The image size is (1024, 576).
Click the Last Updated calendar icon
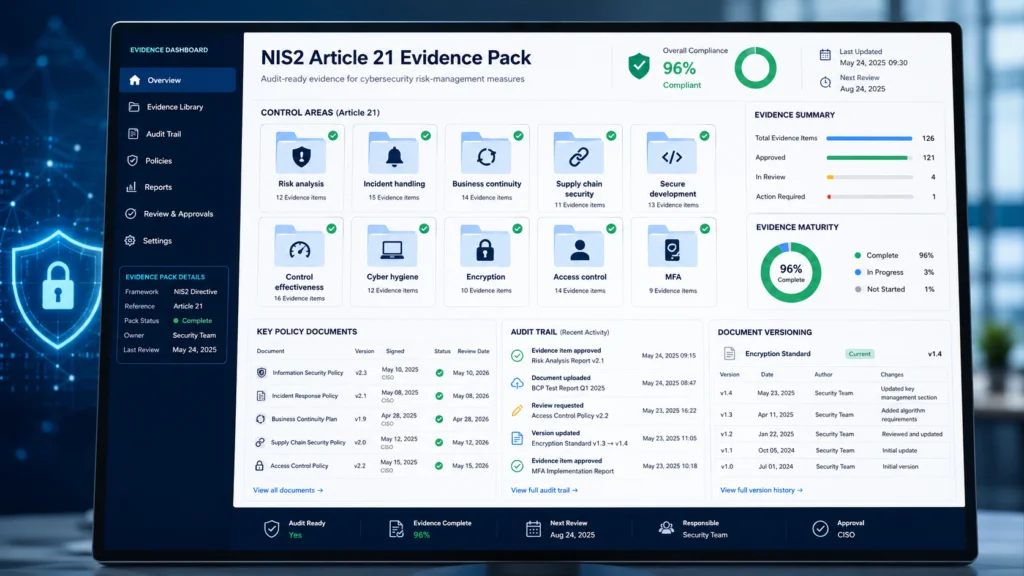[825, 55]
